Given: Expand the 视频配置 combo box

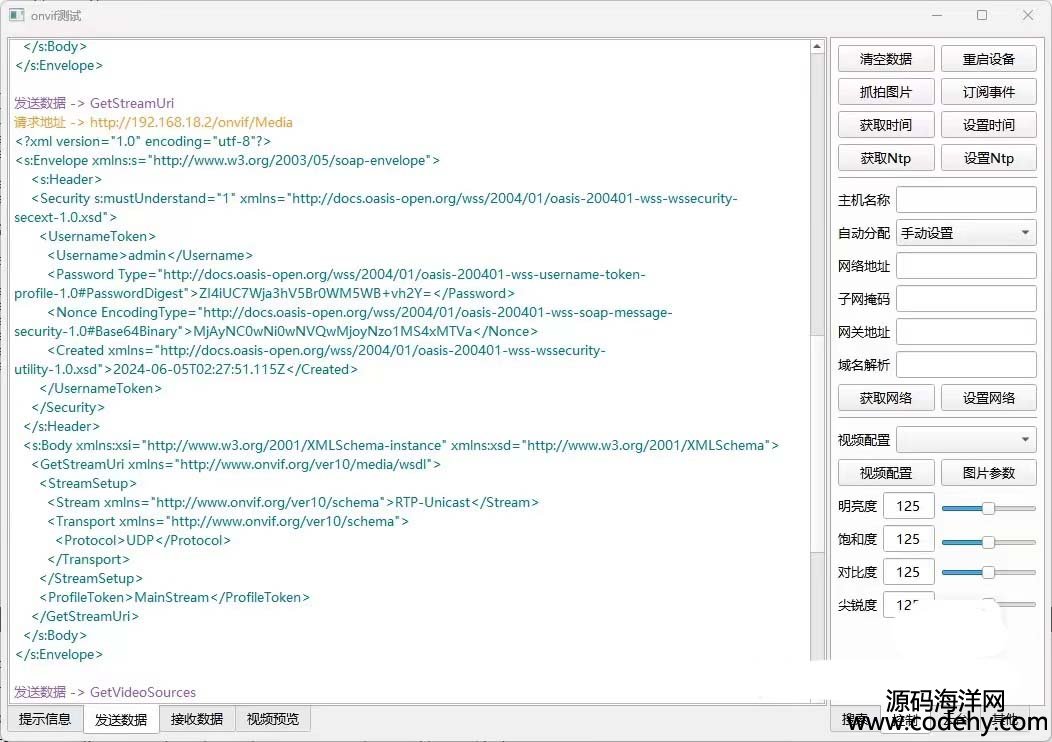Looking at the screenshot, I should pos(966,439).
